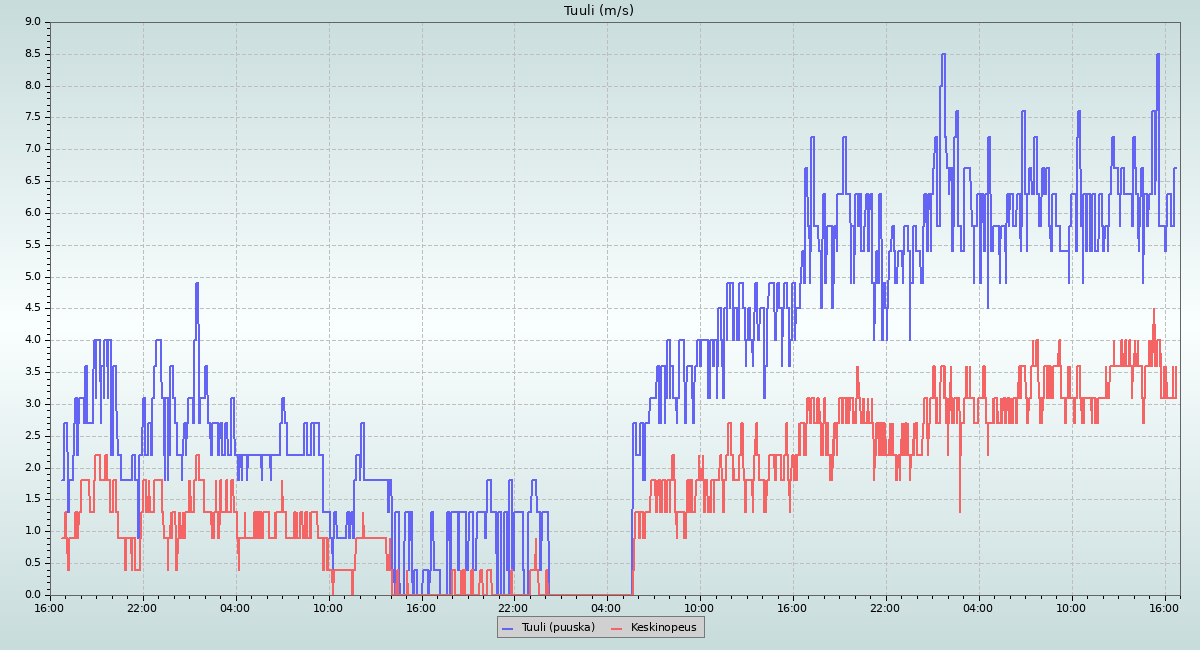The width and height of the screenshot is (1200, 650).
Task: Click the 4.5 y-axis value
Action: pyautogui.click(x=33, y=308)
